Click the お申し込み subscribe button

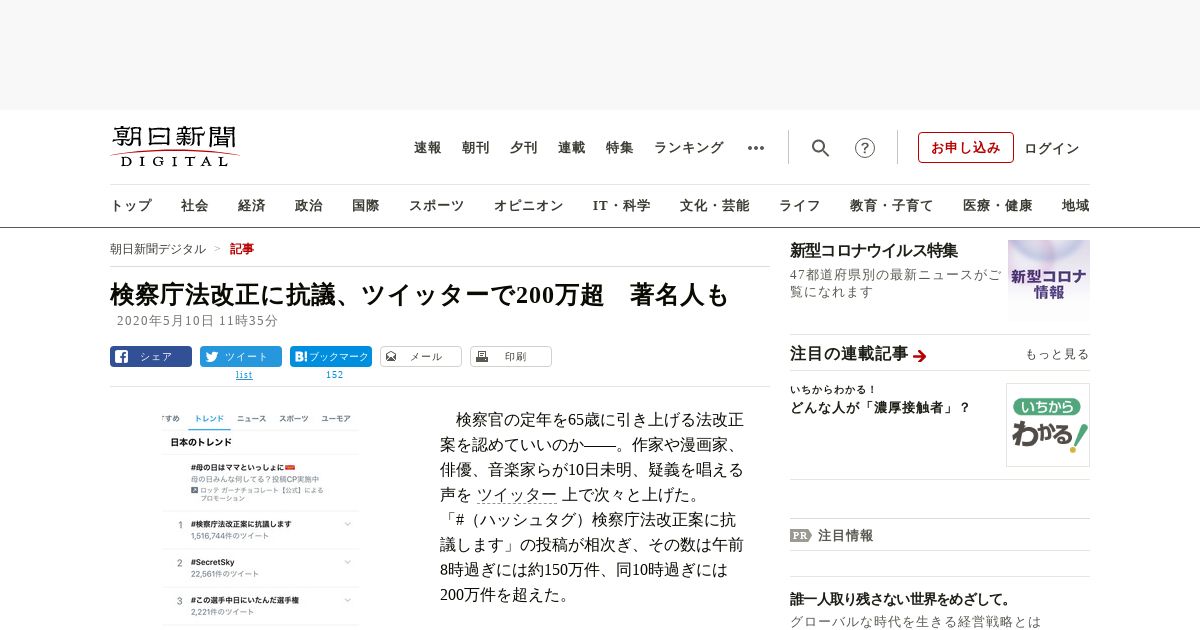966,148
